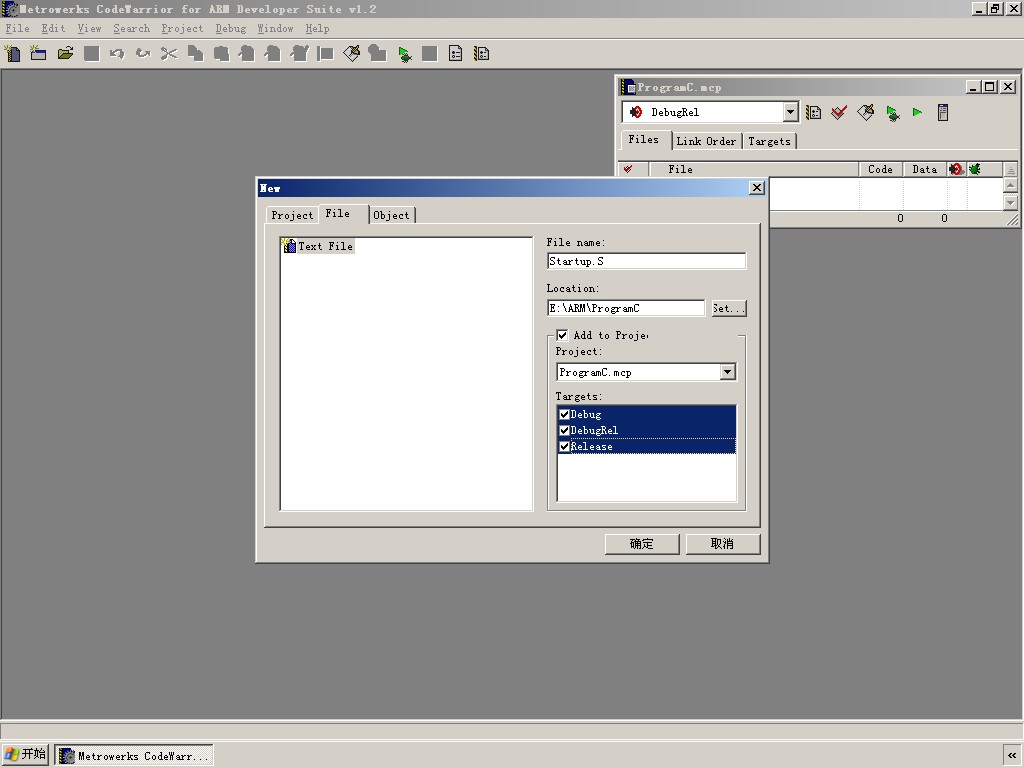Viewport: 1024px width, 768px height.
Task: Click the Debug icon in ProgramC.mcp window
Action: click(893, 112)
